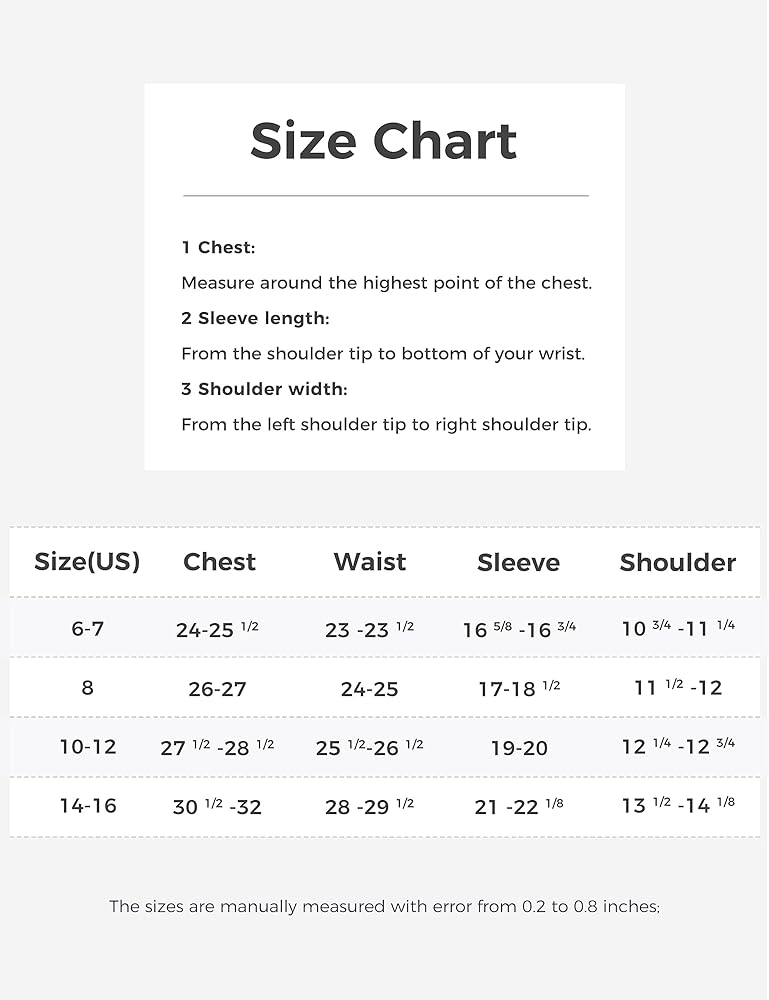Click the Size Chart title
The height and width of the screenshot is (1000, 769).
pos(383,141)
